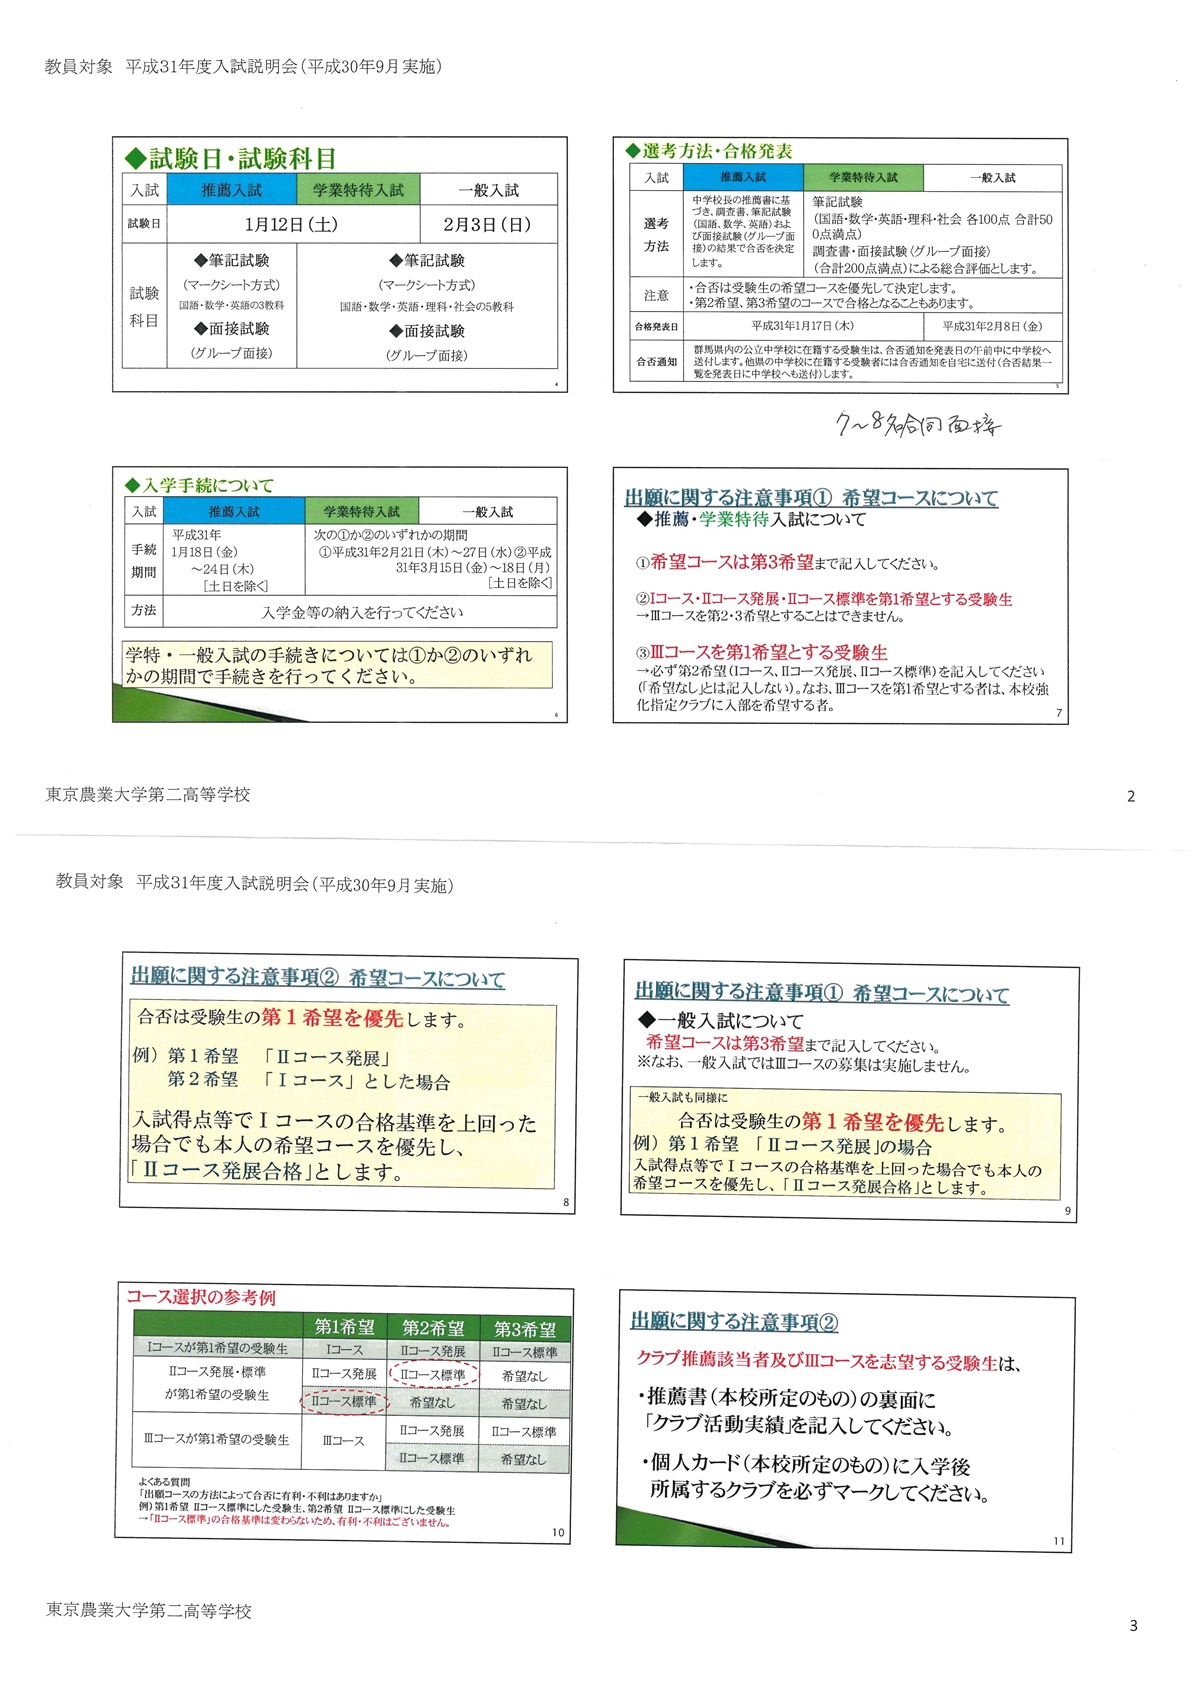1200x1697 pixels.
Task: Select the slide thumbnail about クラブ推薦該当者
Action: pyautogui.click(x=847, y=1423)
